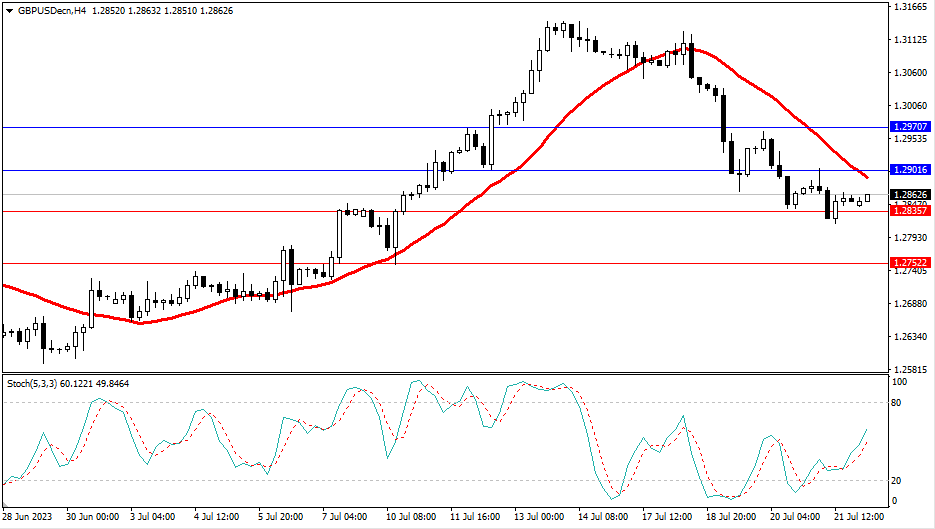Click the 13 Jul 00:00 time label

pyautogui.click(x=538, y=517)
